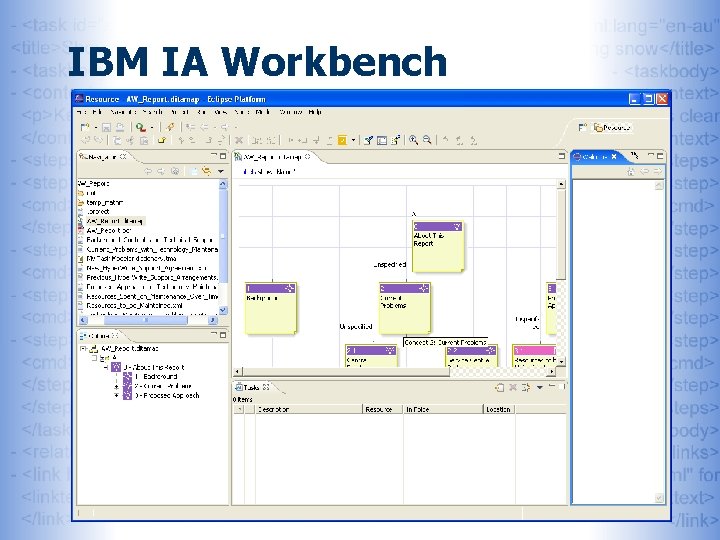Screen dimensions: 720x540
Task: Expand the 2 - Current Problems outline item
Action: pyautogui.click(x=117, y=387)
